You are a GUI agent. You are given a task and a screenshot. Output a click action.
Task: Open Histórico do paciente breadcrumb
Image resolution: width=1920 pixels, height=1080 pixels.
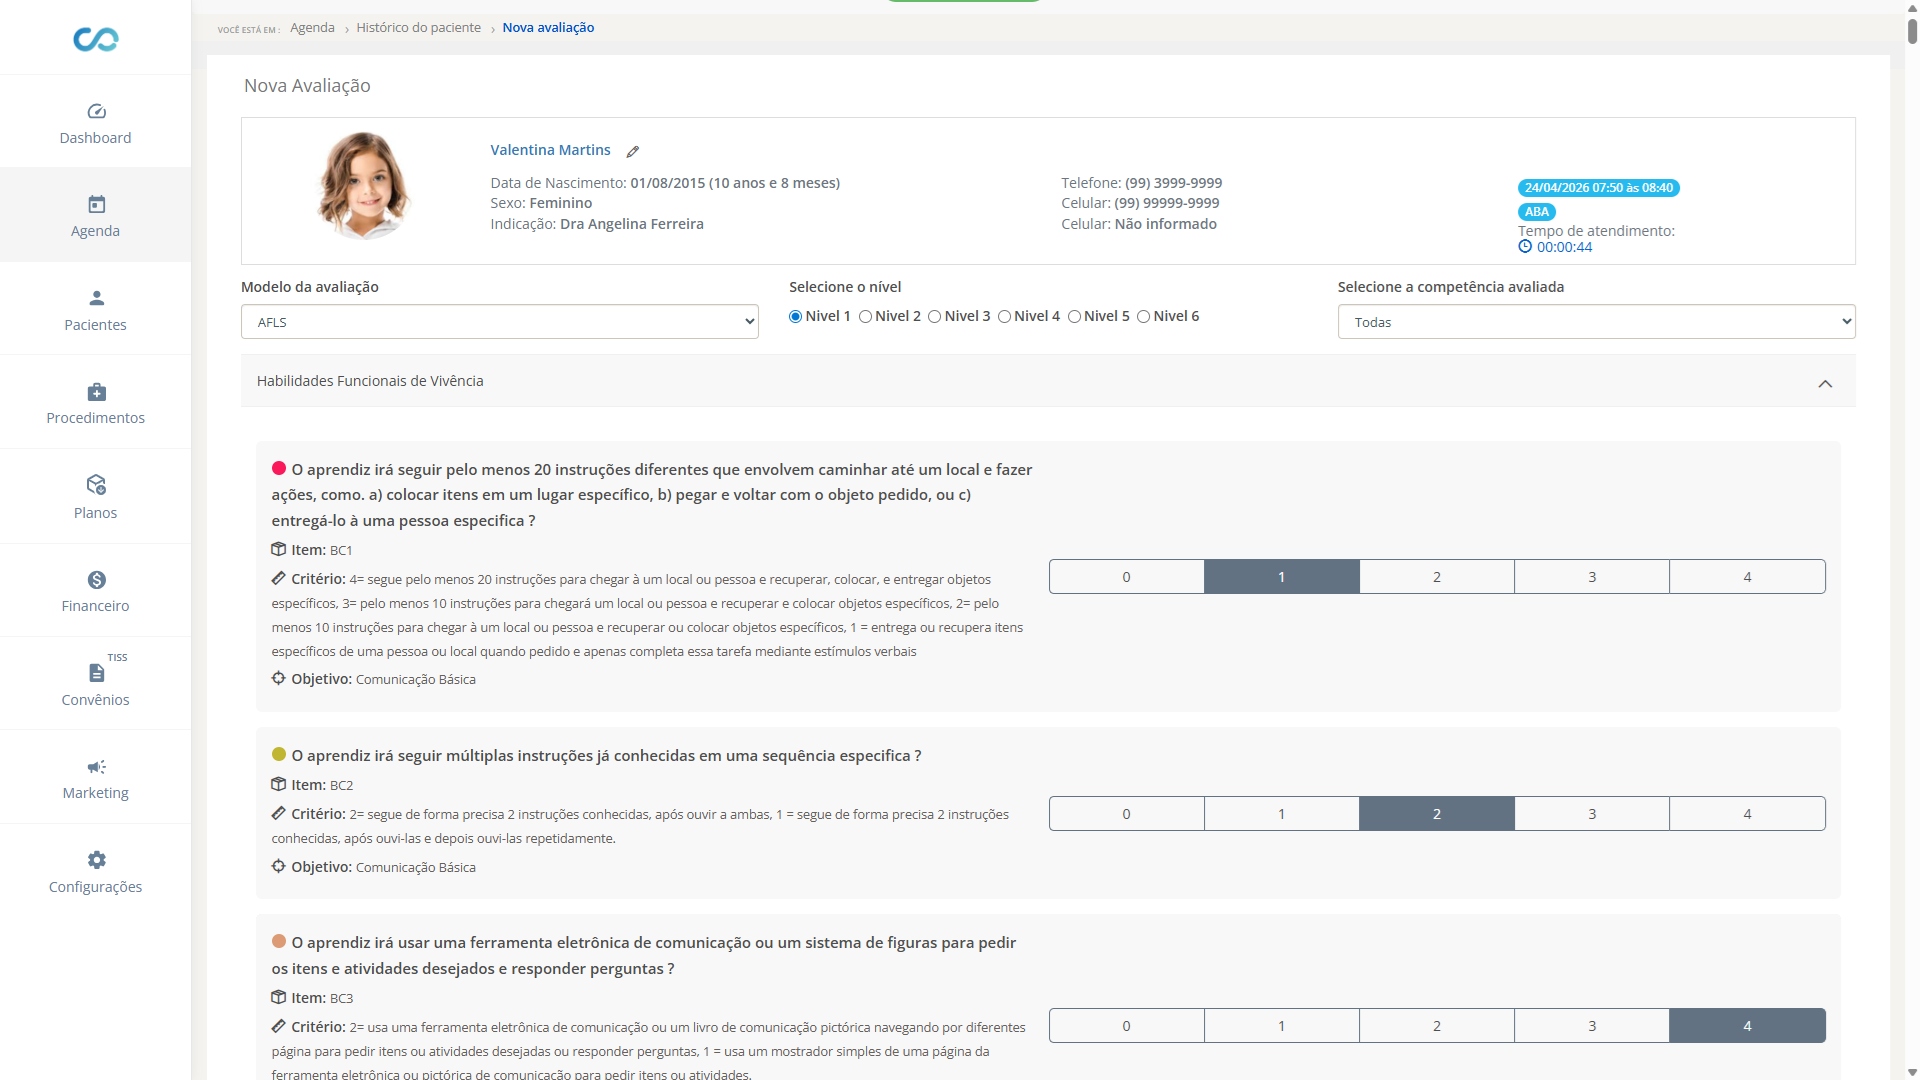[418, 28]
